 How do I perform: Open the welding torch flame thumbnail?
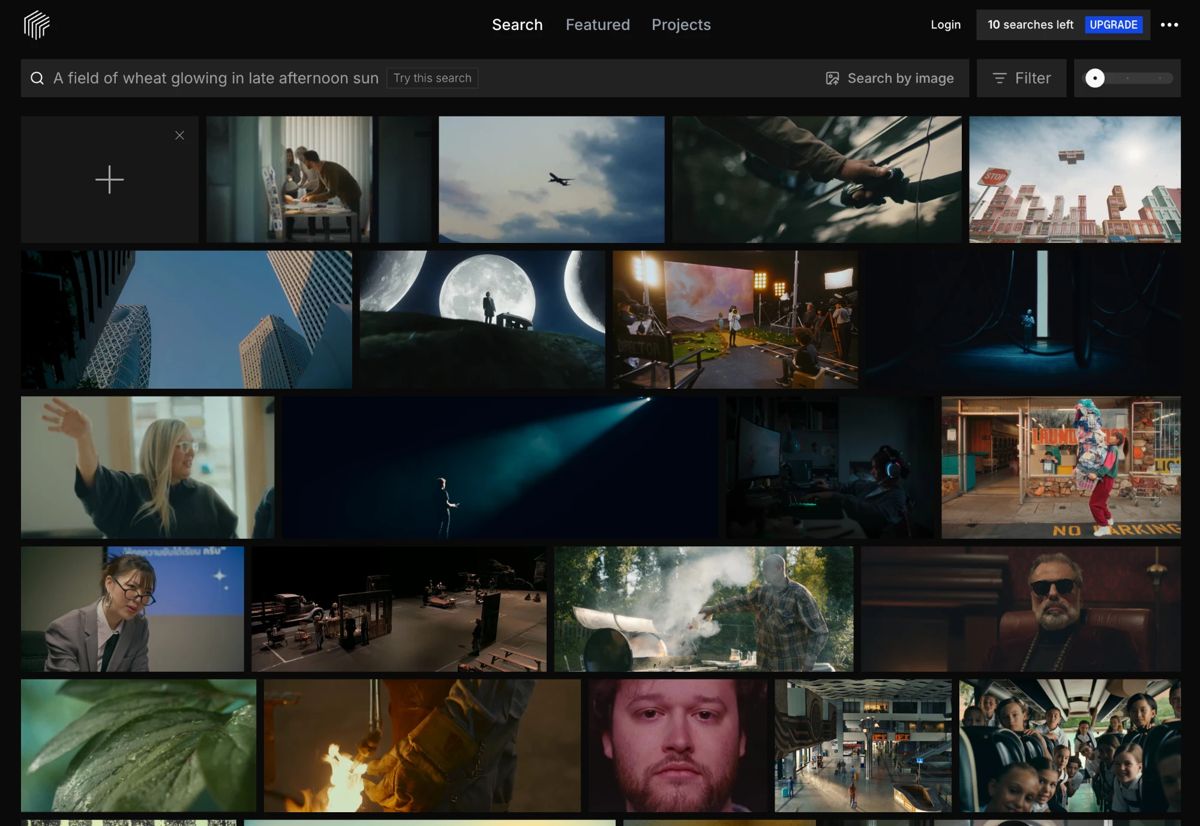click(422, 745)
